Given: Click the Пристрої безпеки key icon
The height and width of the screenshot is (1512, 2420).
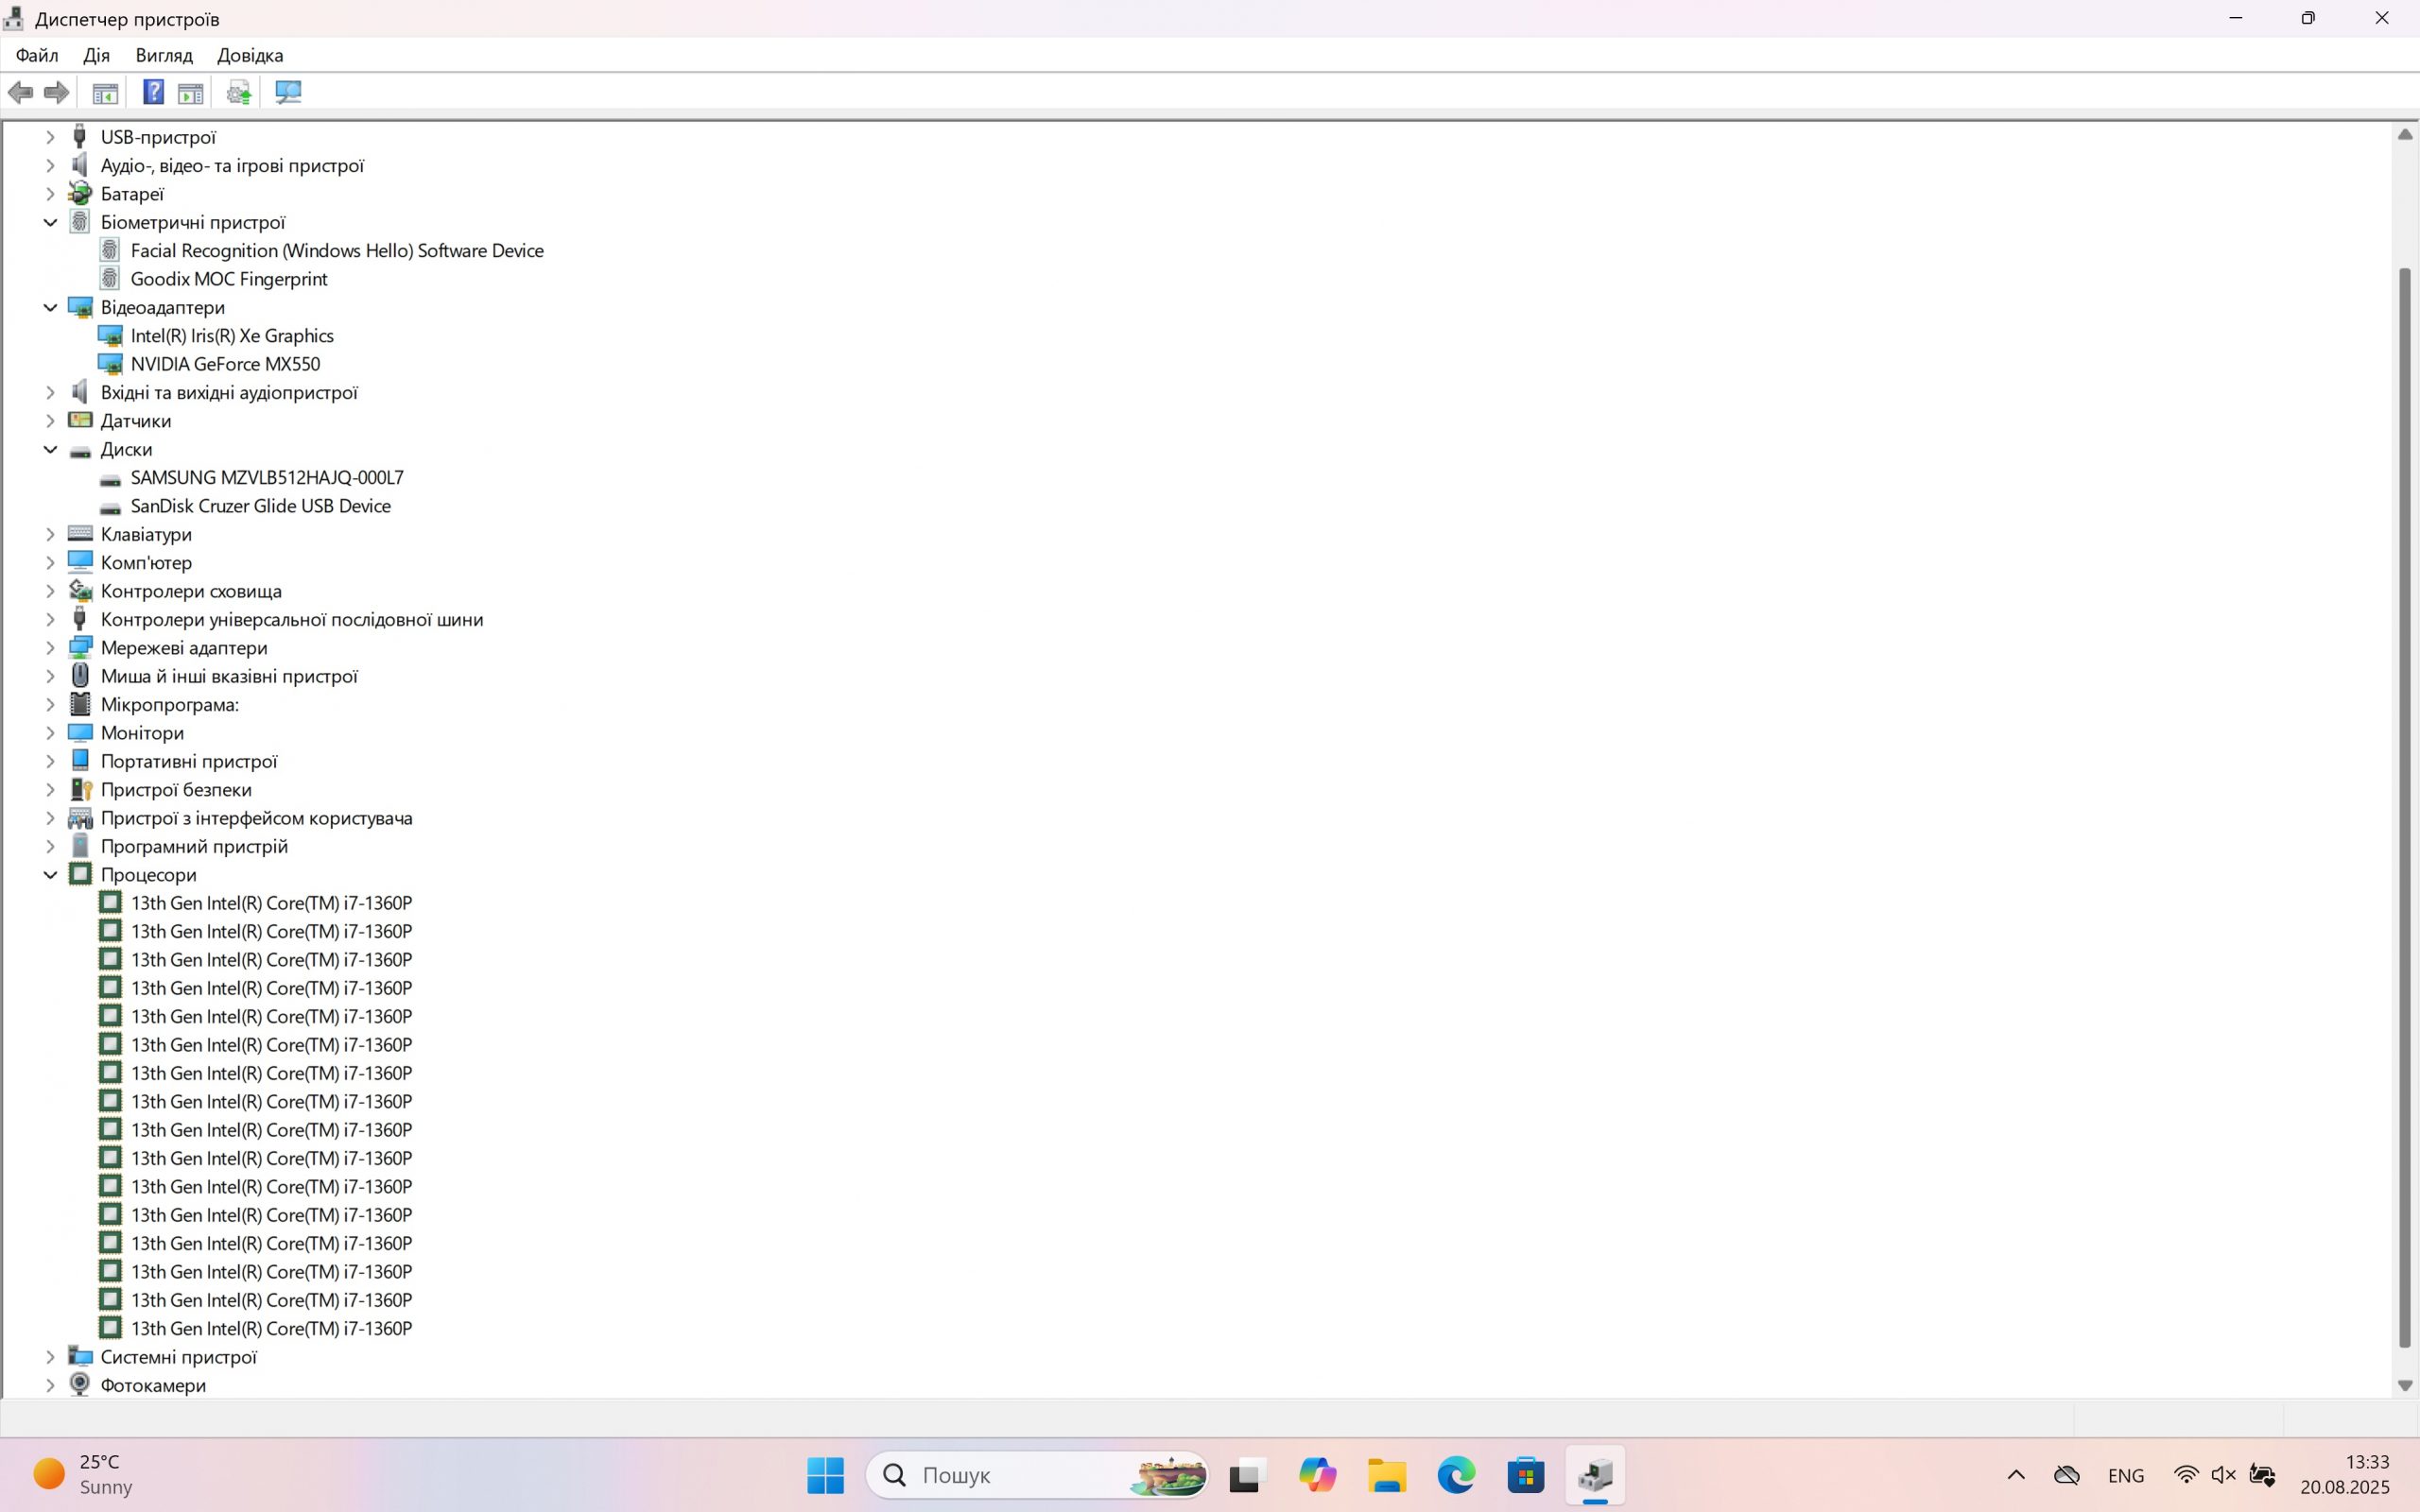Looking at the screenshot, I should (80, 790).
